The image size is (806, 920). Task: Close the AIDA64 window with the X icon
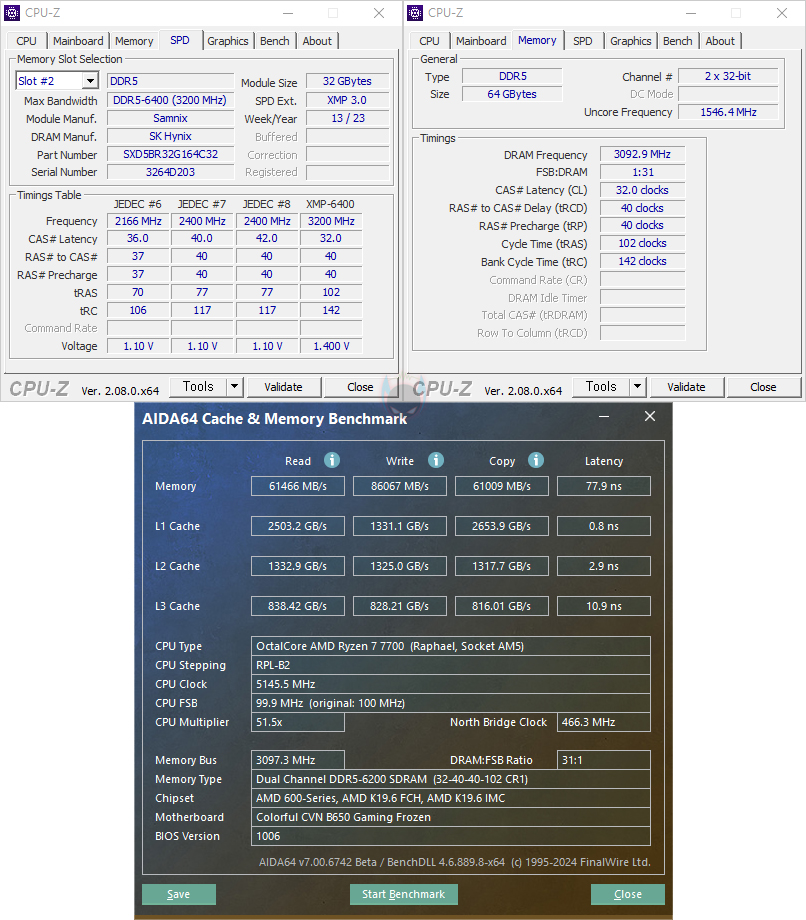click(650, 416)
